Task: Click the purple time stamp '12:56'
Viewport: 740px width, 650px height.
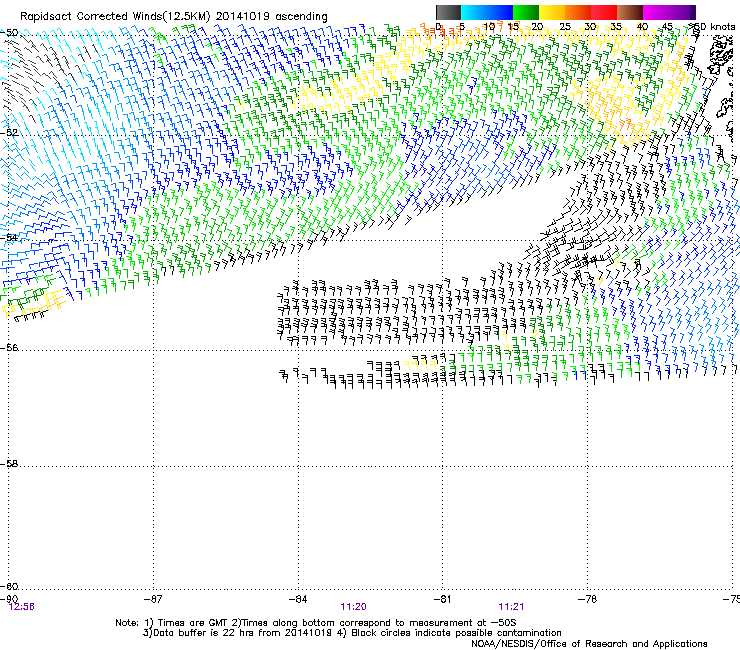Action: pyautogui.click(x=22, y=607)
